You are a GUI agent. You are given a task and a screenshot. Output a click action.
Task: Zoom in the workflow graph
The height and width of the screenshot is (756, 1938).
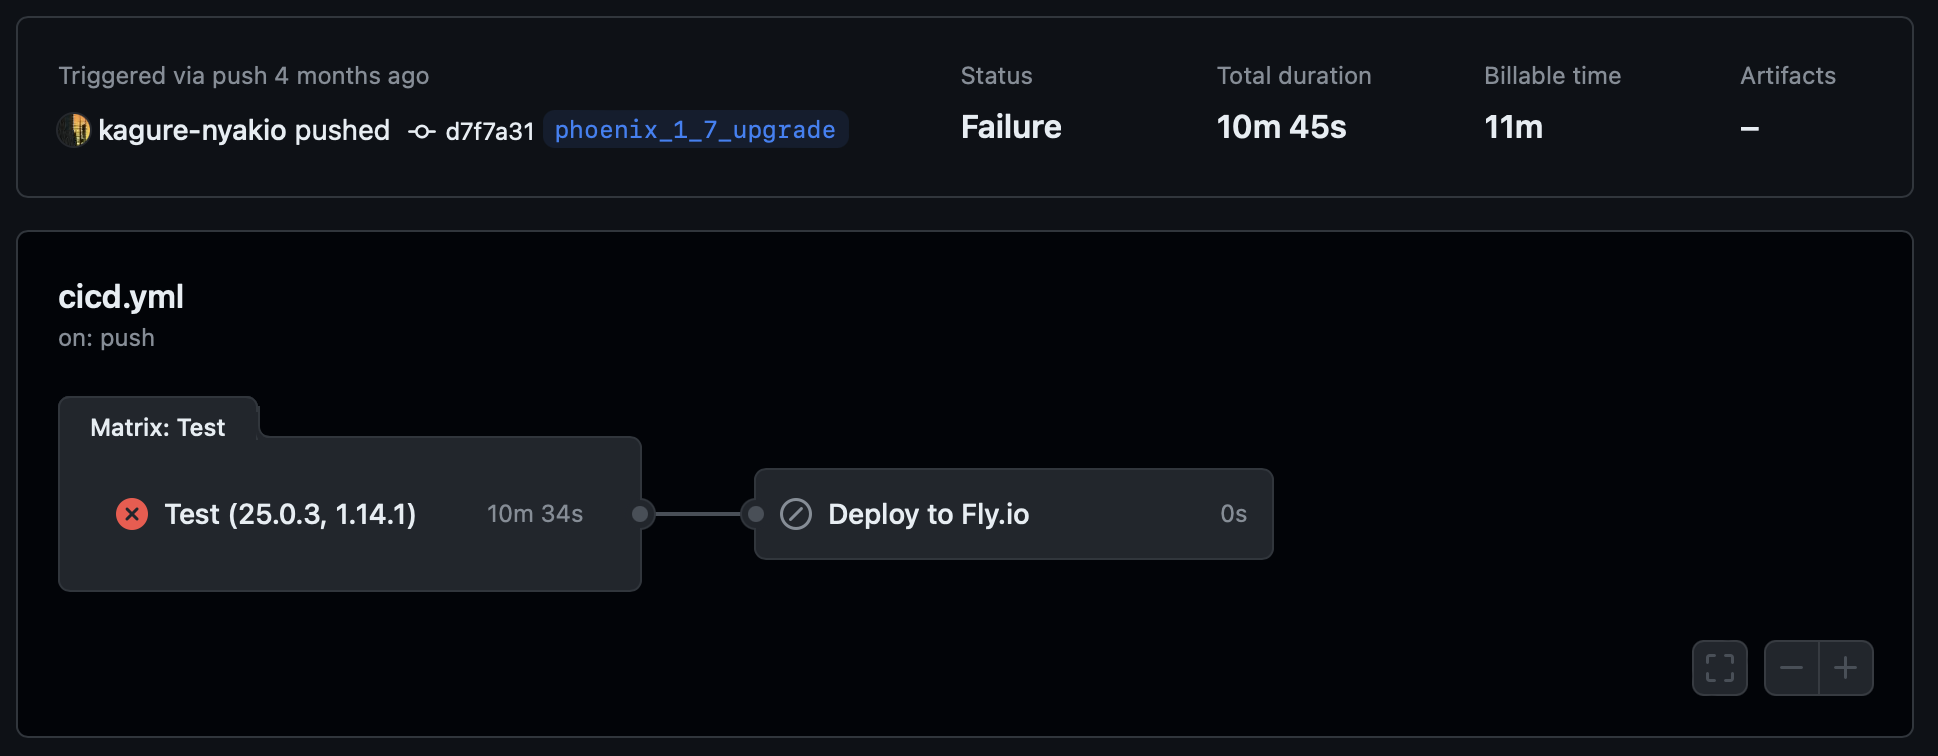coord(1846,668)
